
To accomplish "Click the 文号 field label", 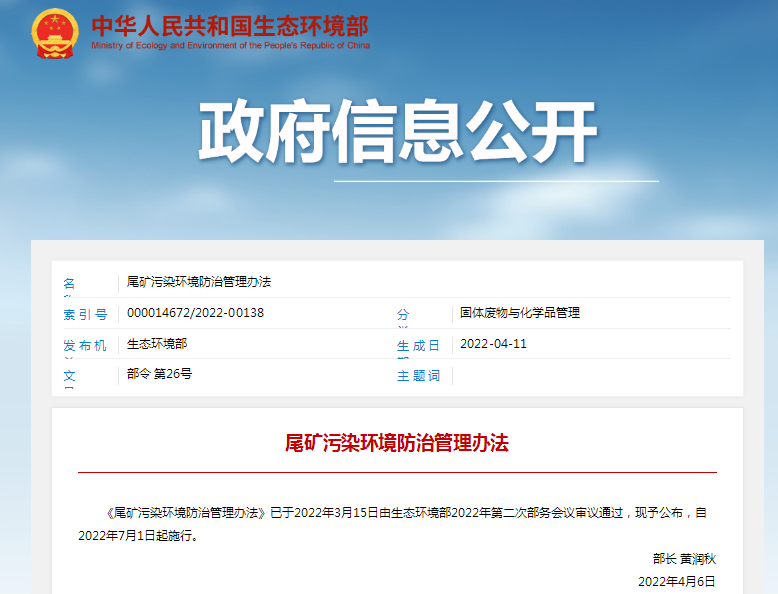I will click(x=70, y=376).
